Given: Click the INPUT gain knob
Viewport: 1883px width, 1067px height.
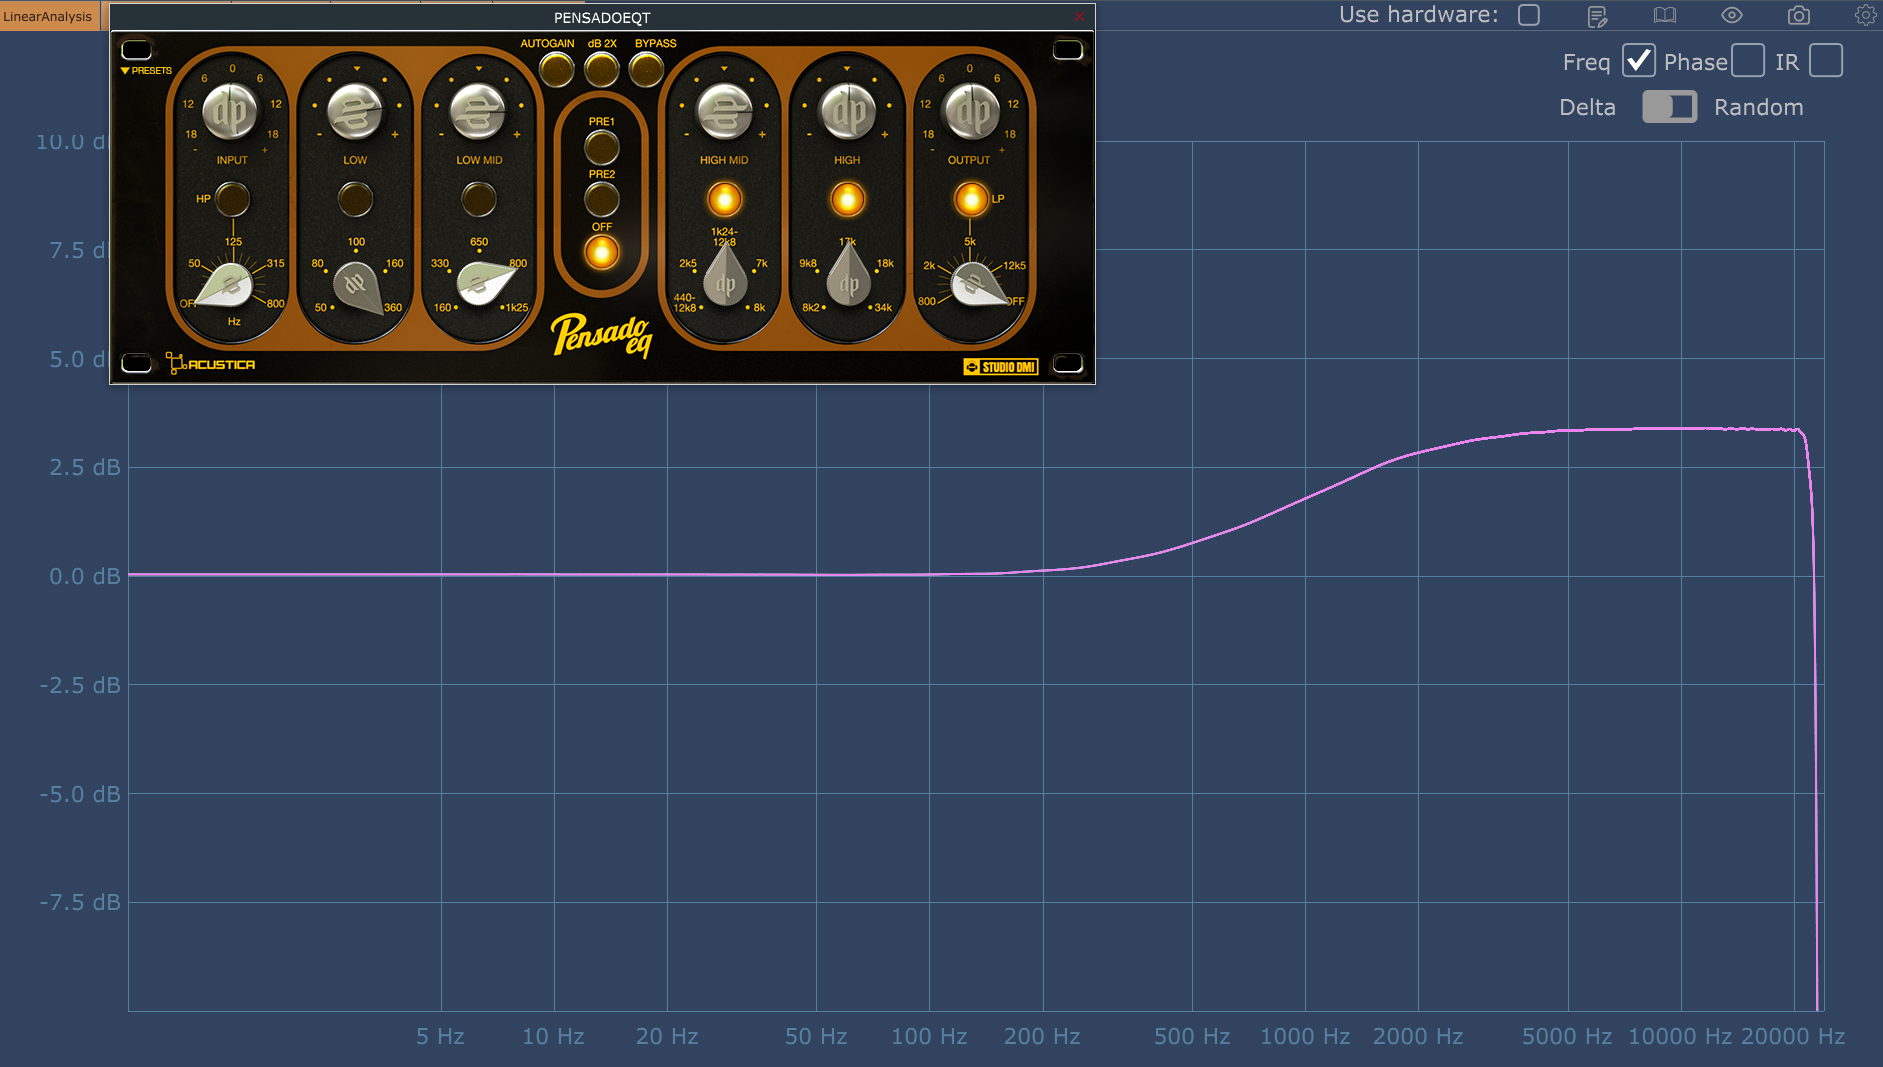Looking at the screenshot, I should (231, 112).
